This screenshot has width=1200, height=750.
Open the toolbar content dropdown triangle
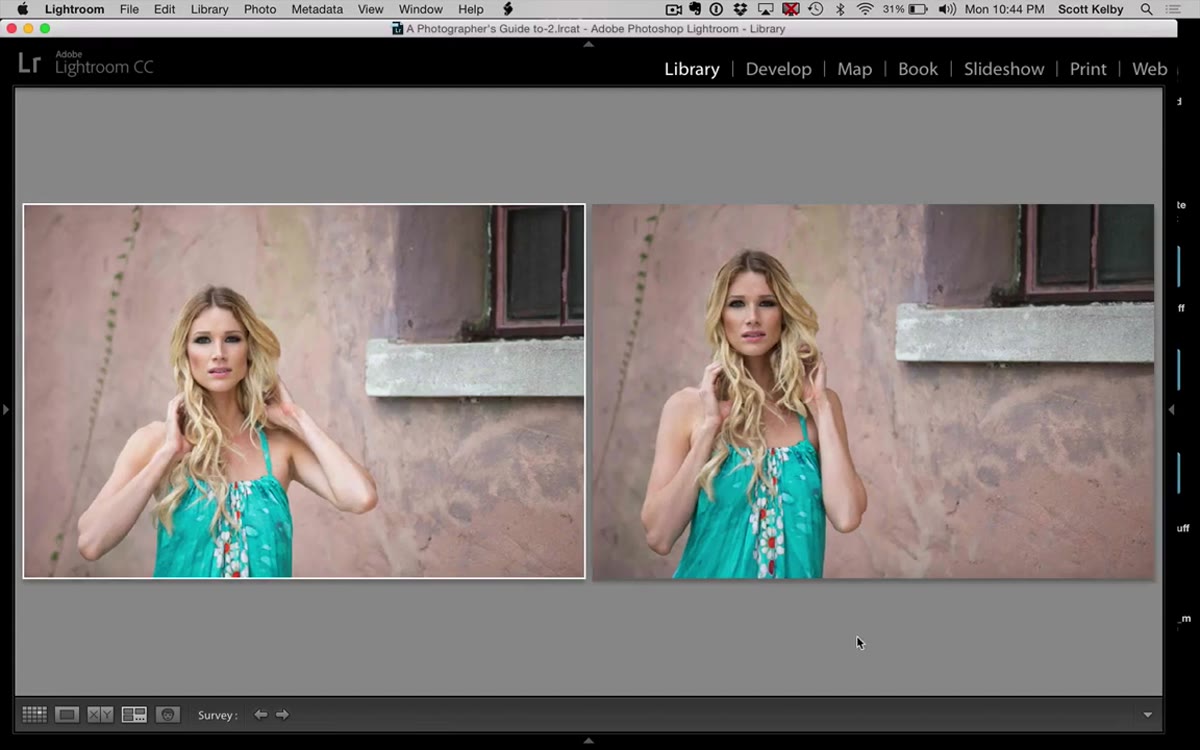pyautogui.click(x=1147, y=715)
